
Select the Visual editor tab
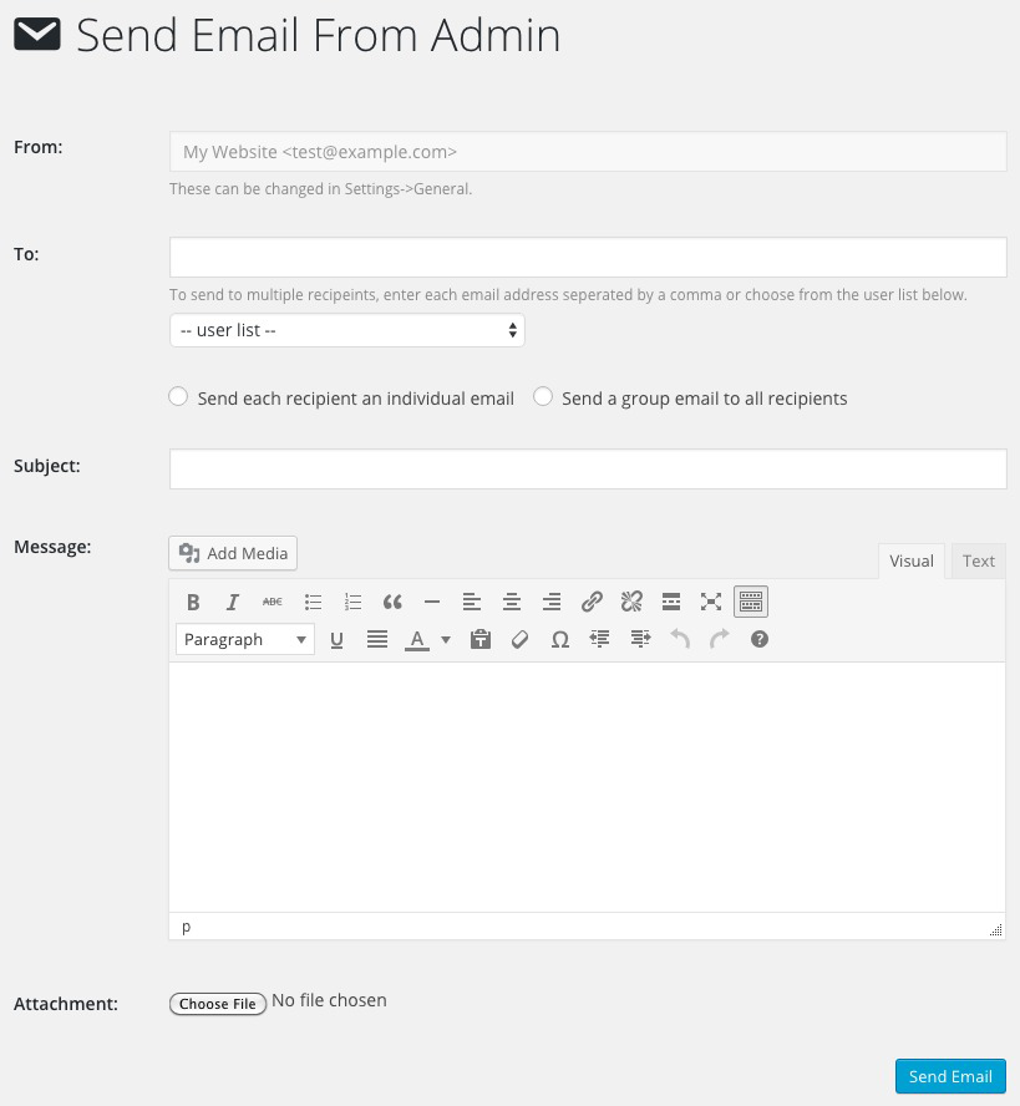coord(911,560)
